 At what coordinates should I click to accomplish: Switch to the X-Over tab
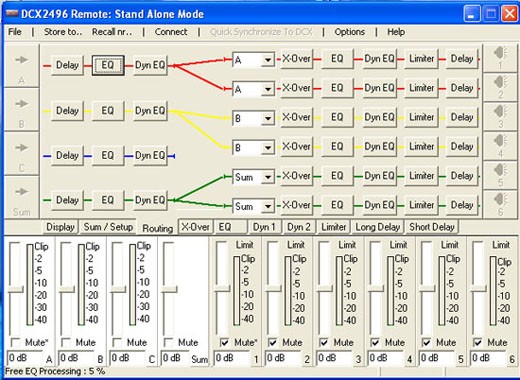[x=195, y=227]
